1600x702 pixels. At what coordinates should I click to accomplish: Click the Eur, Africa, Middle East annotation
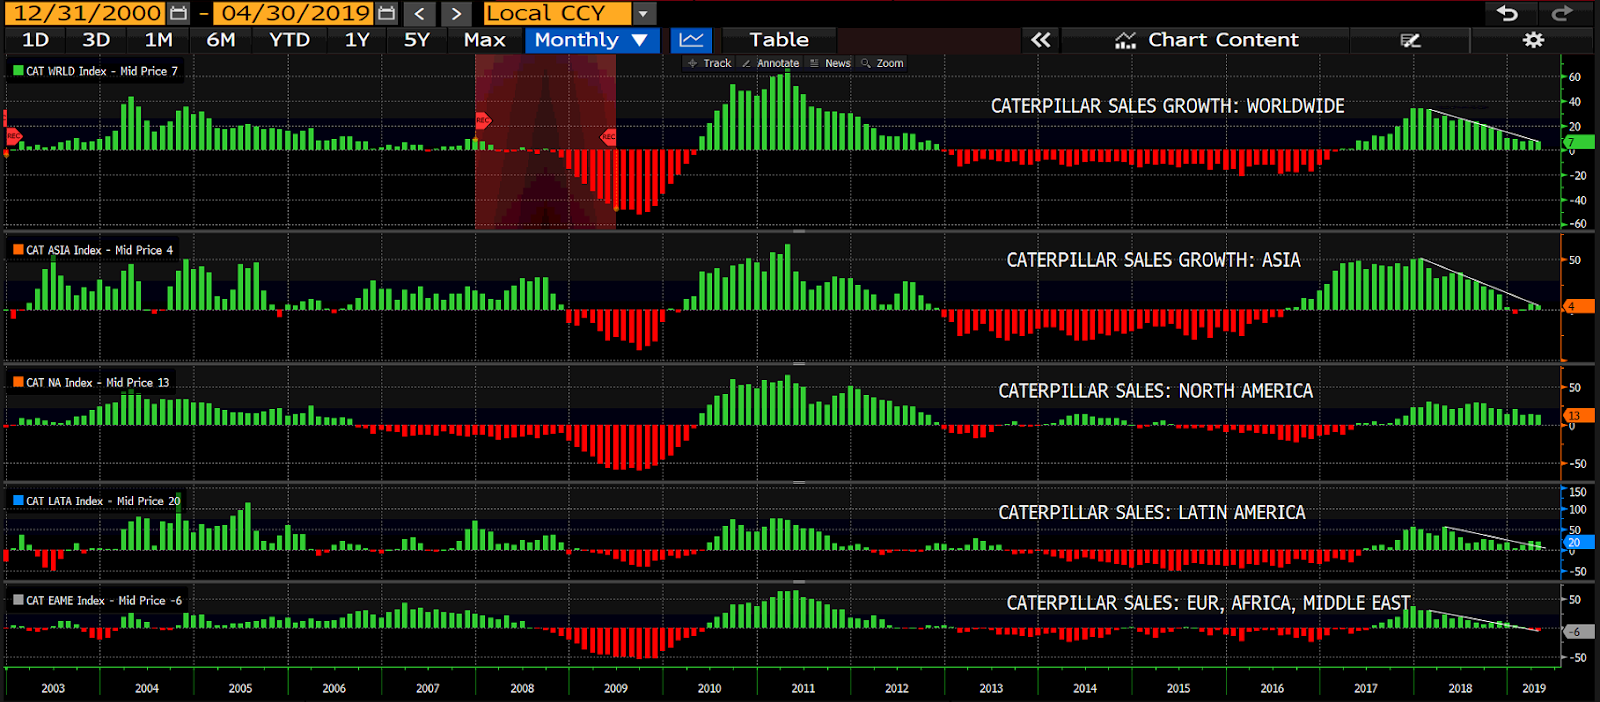click(x=1208, y=603)
